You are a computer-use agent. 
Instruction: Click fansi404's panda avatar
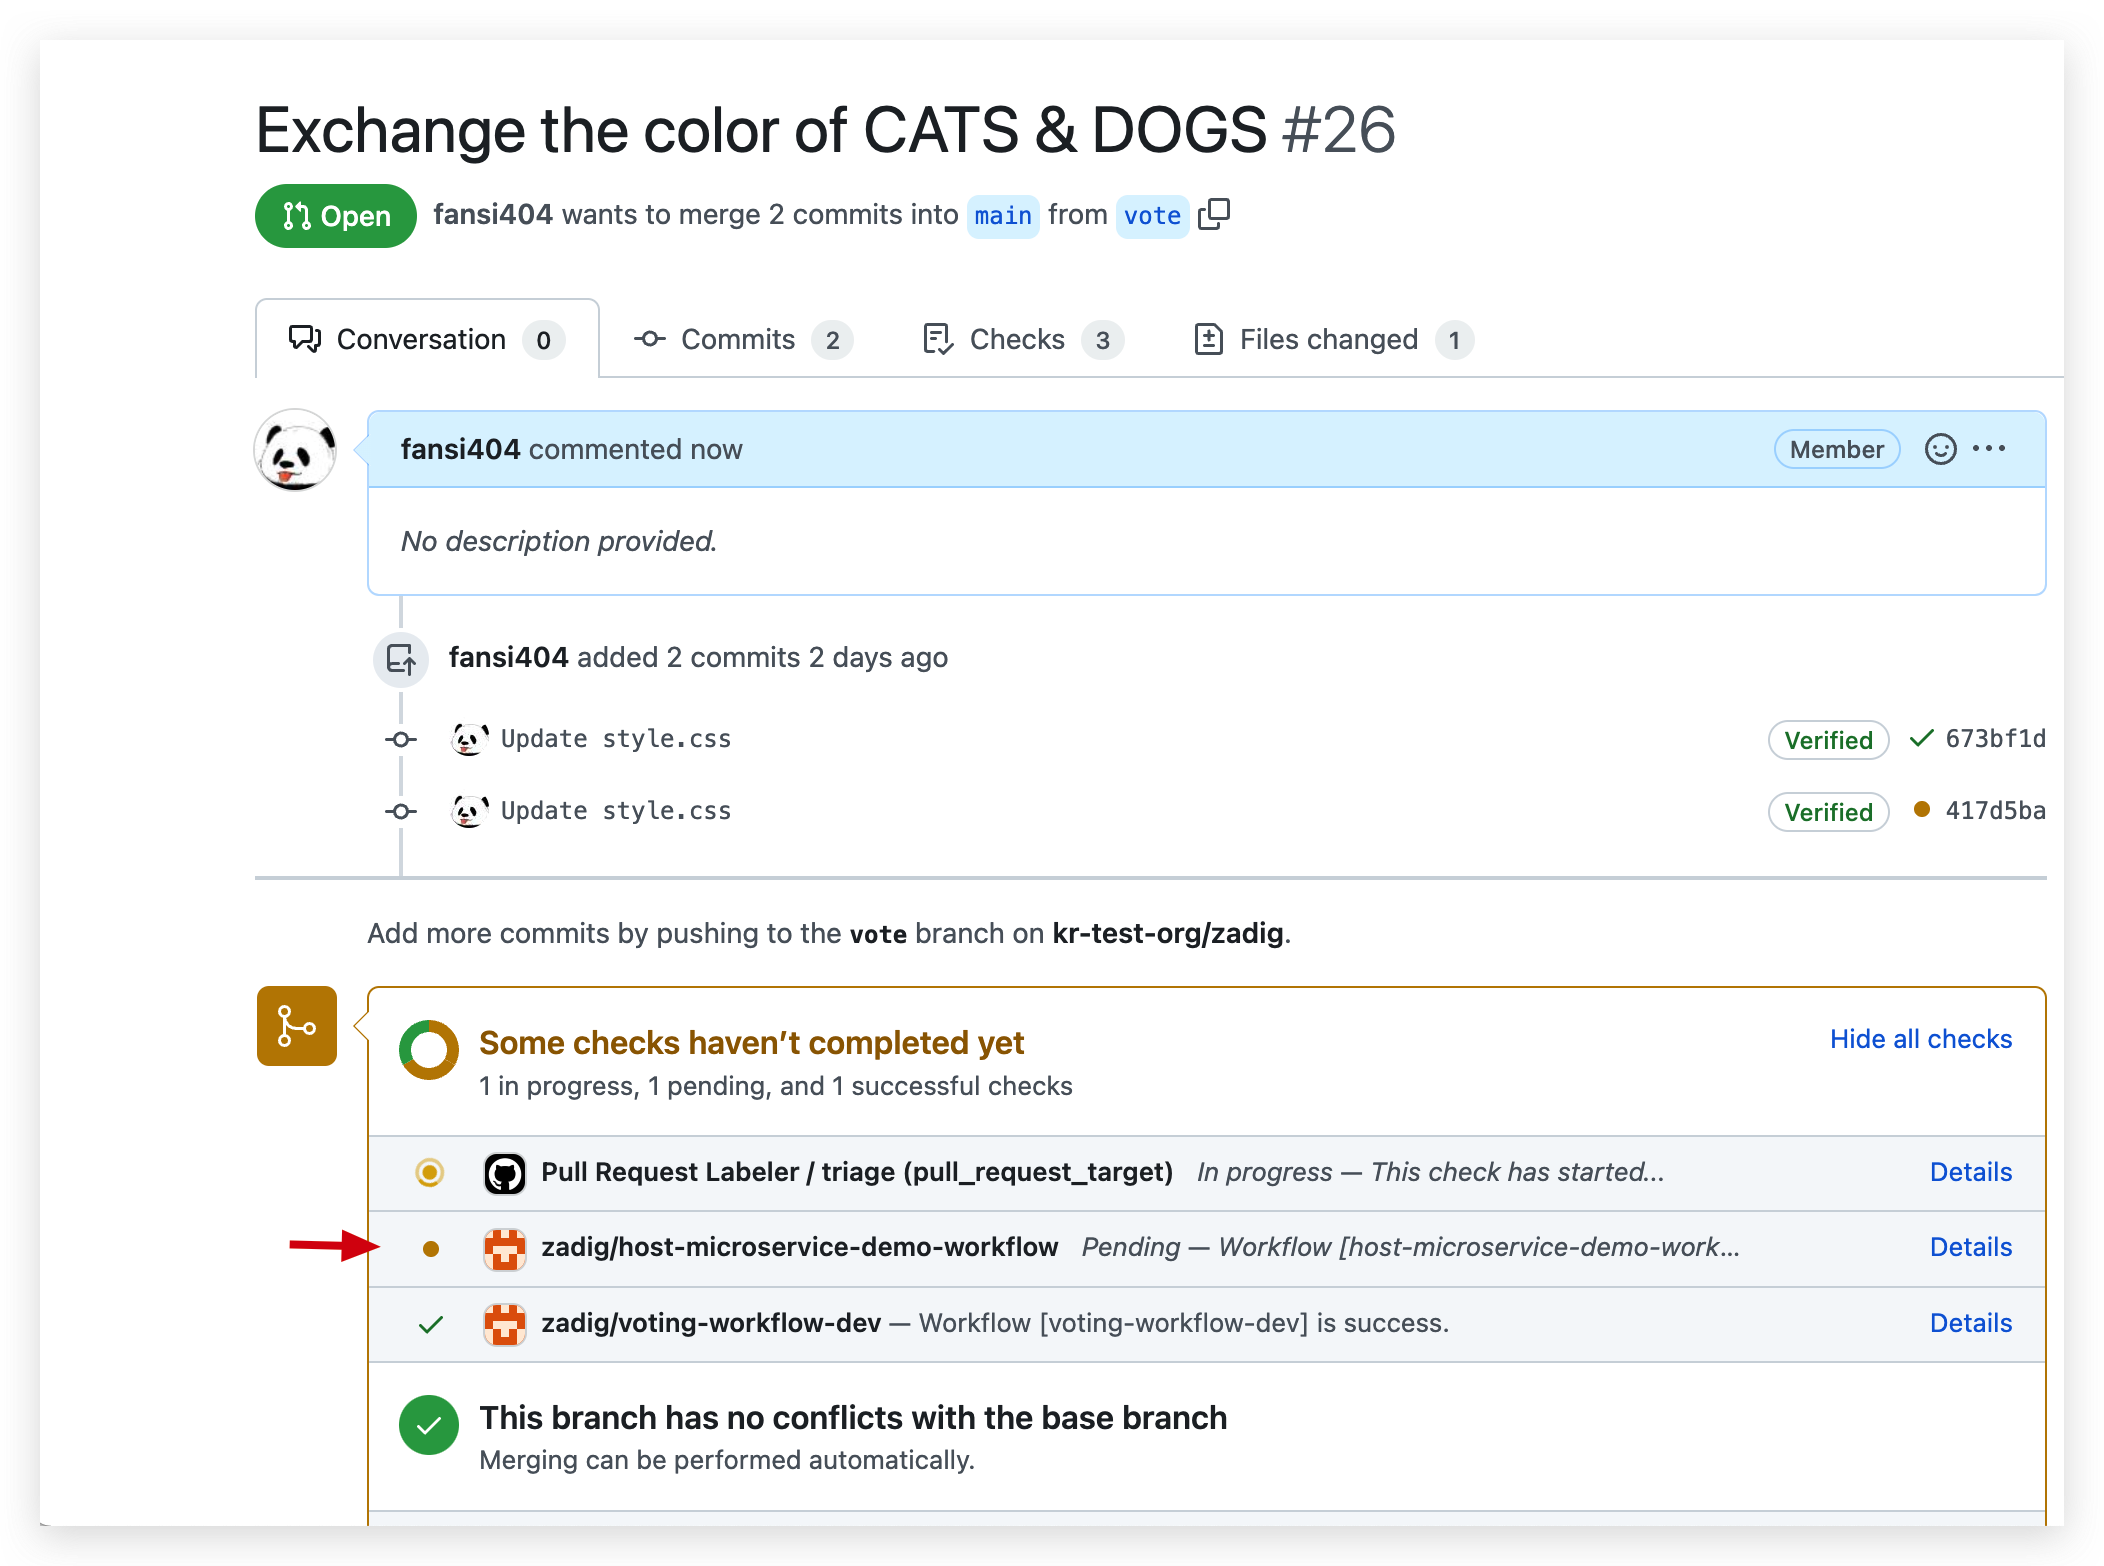coord(295,450)
